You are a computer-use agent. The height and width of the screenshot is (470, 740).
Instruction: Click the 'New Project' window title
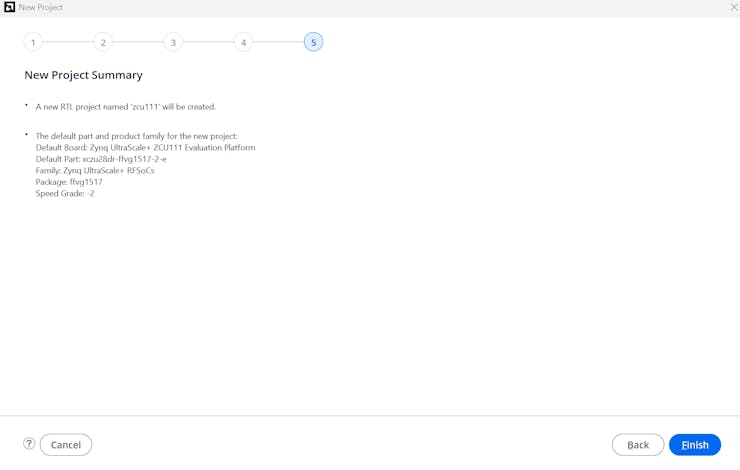click(41, 7)
